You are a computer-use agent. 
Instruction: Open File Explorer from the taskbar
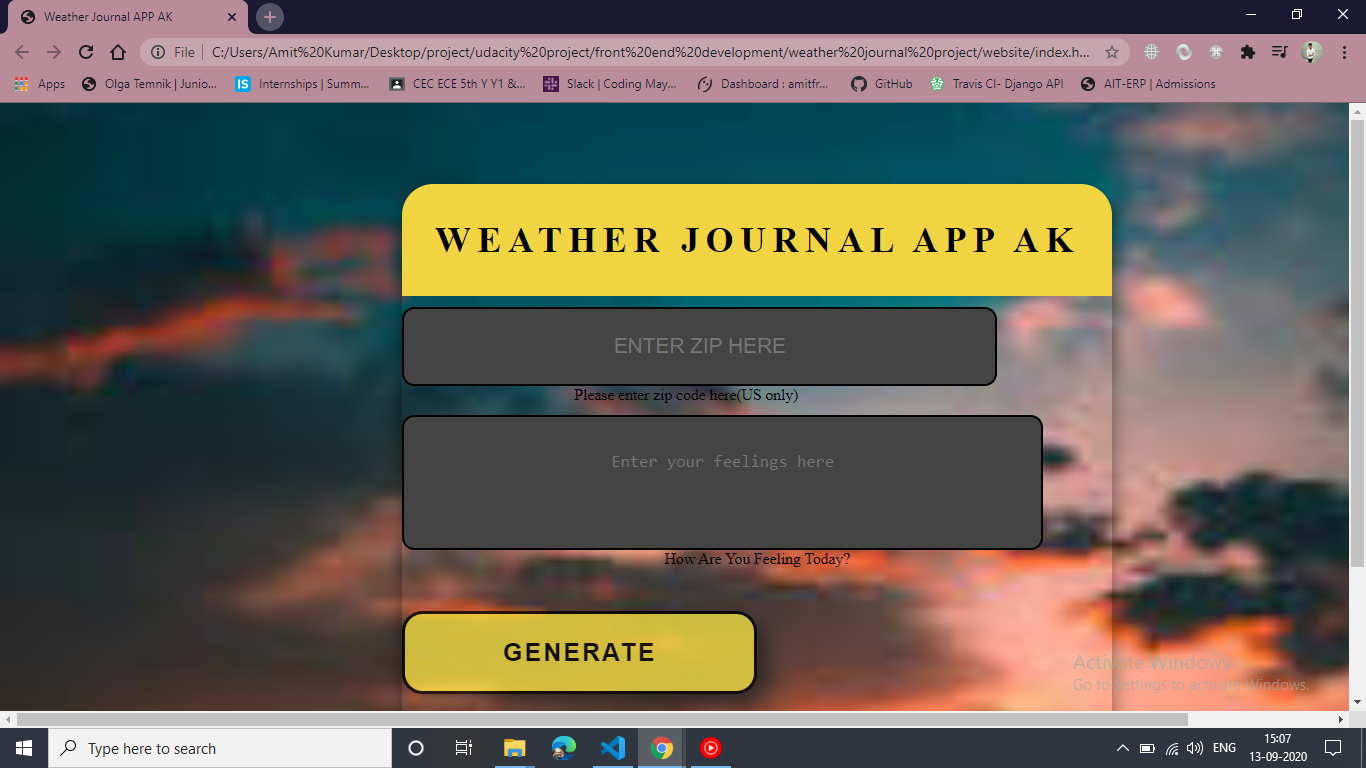[515, 748]
